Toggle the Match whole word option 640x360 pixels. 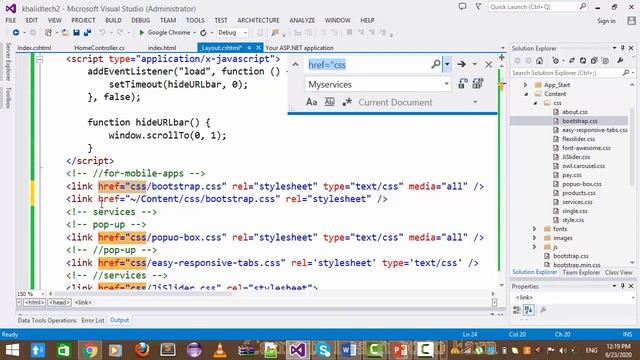pyautogui.click(x=329, y=102)
